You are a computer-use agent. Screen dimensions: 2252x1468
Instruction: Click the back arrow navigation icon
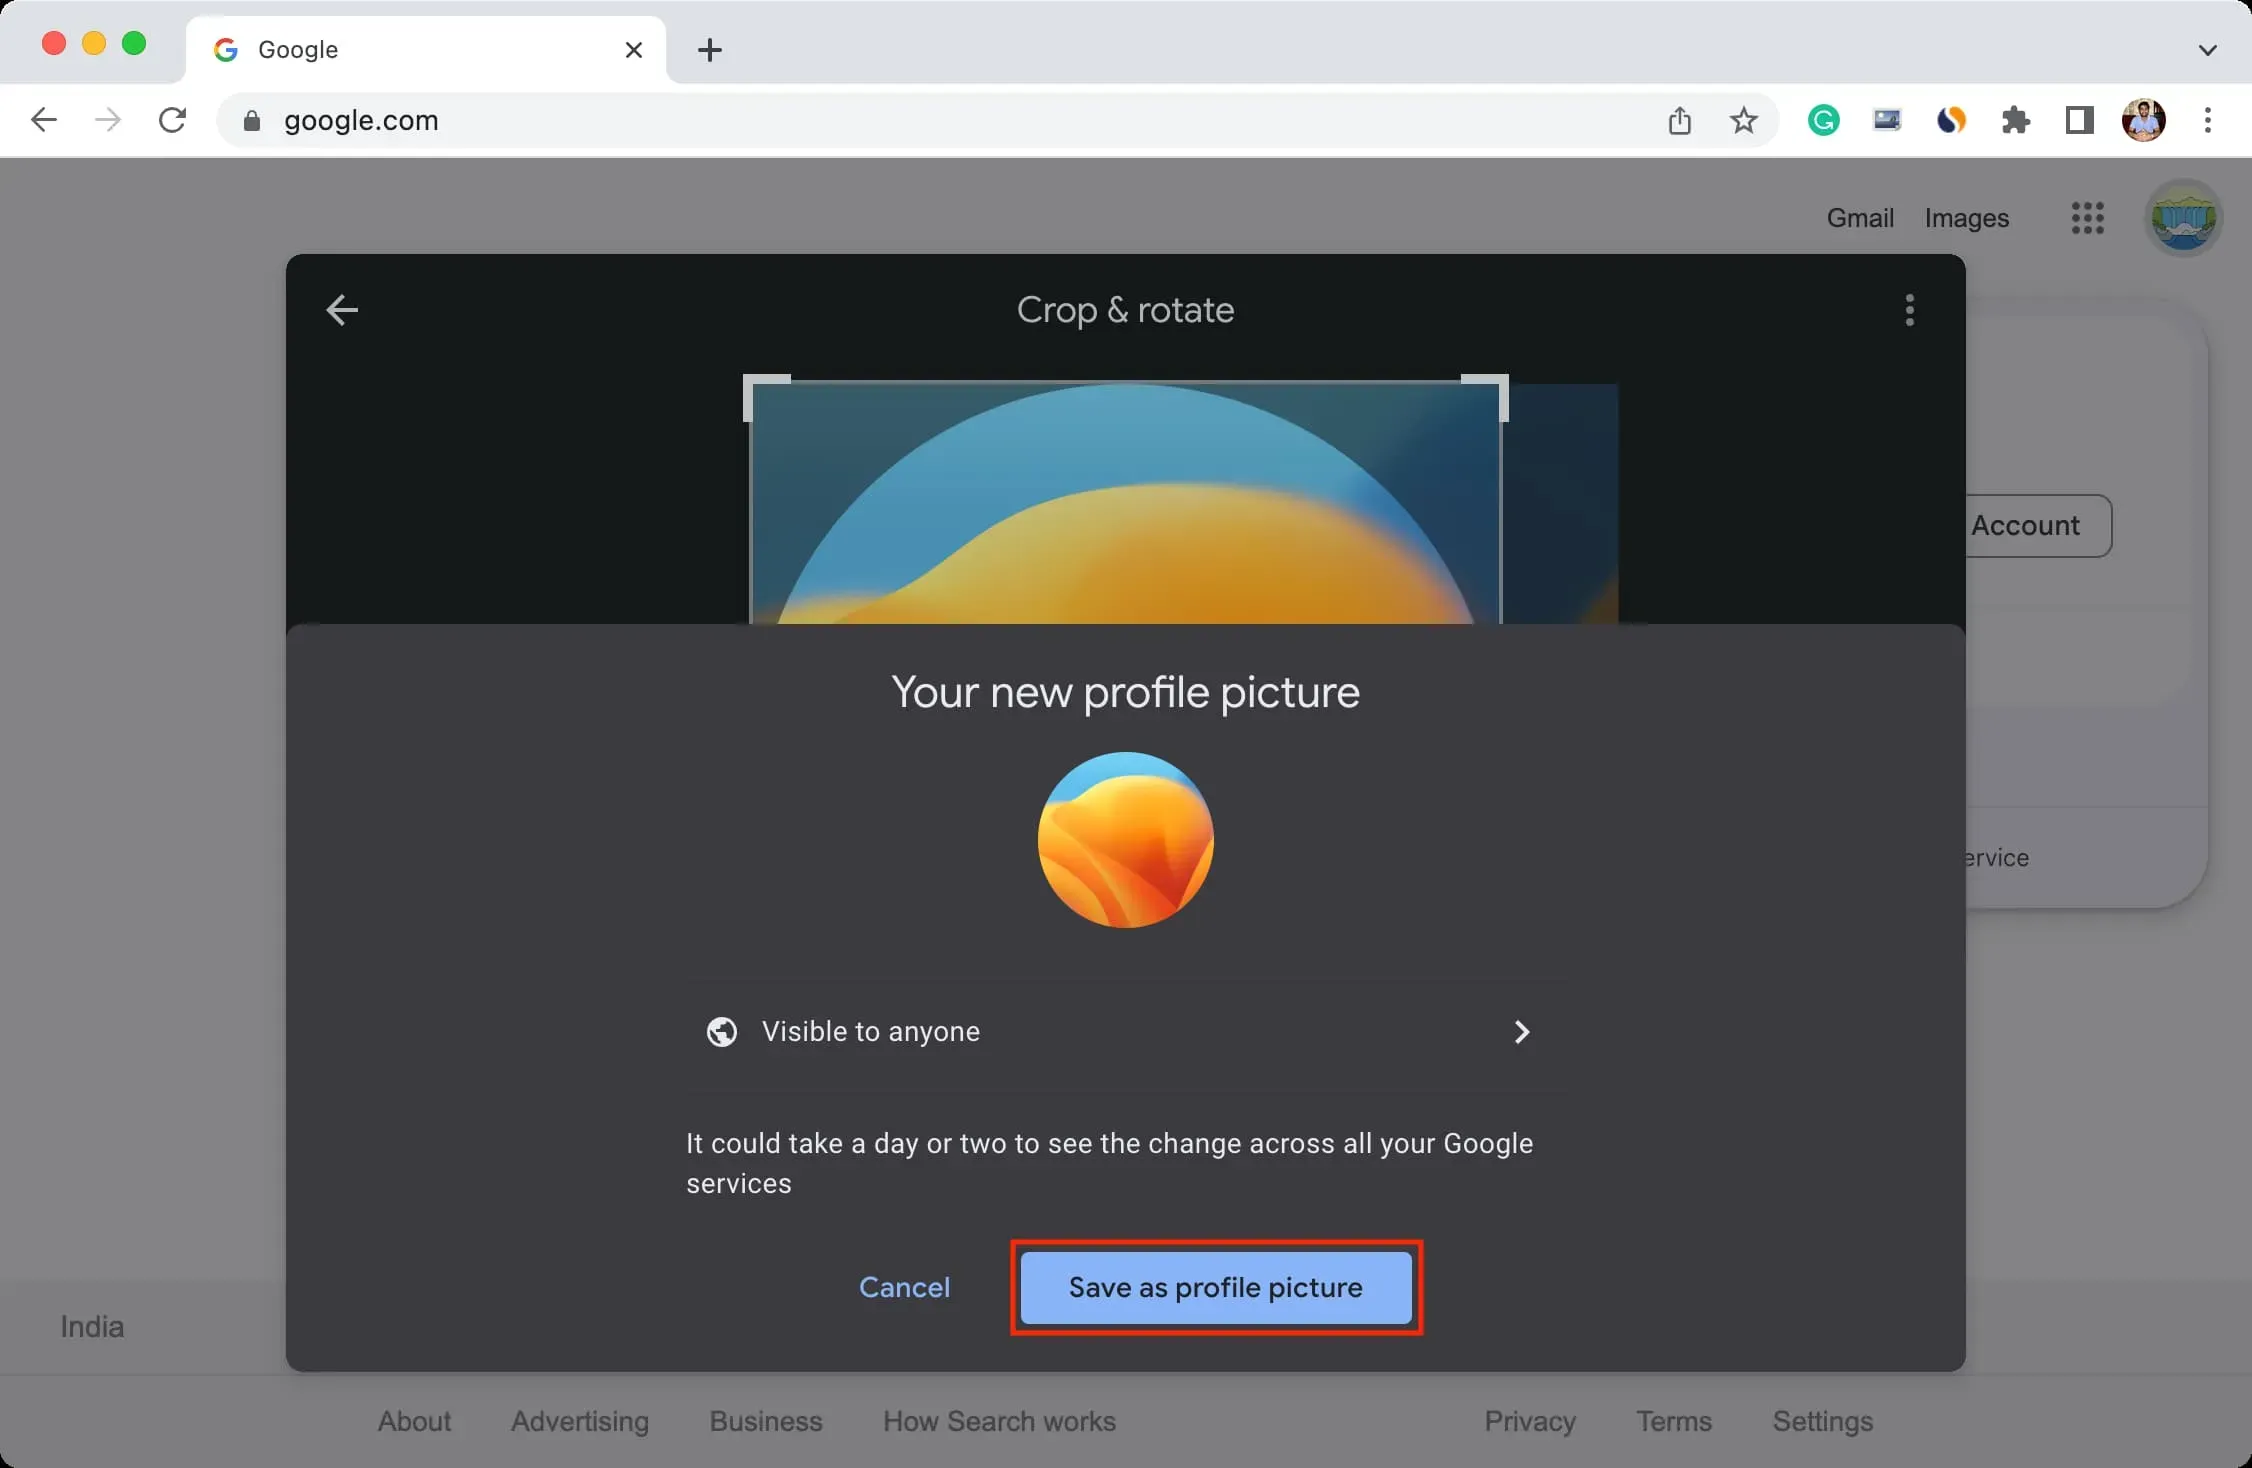[x=341, y=310]
